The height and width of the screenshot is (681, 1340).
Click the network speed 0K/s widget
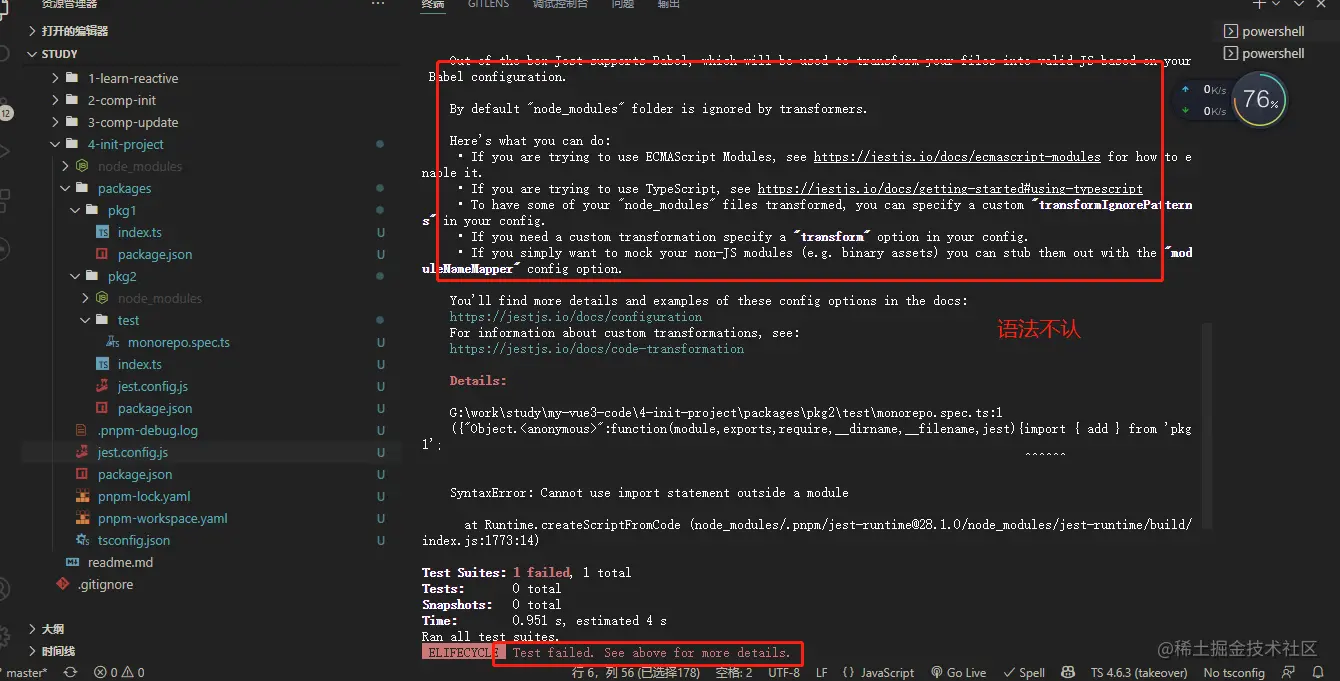[x=1204, y=100]
